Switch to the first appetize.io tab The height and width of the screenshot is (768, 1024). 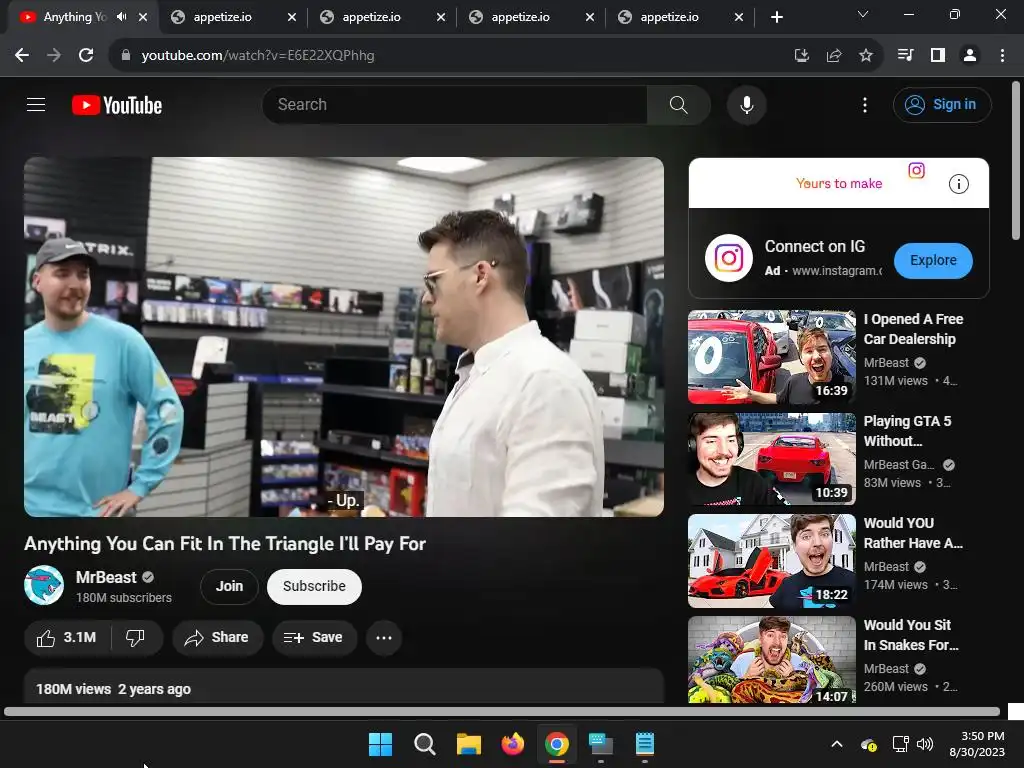[233, 17]
